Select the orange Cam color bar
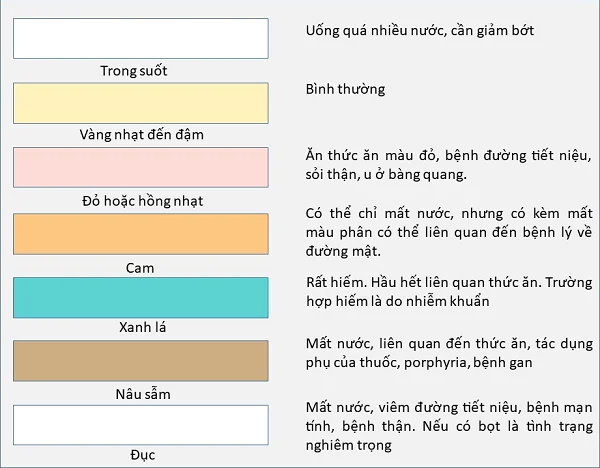600x468 pixels. 141,234
